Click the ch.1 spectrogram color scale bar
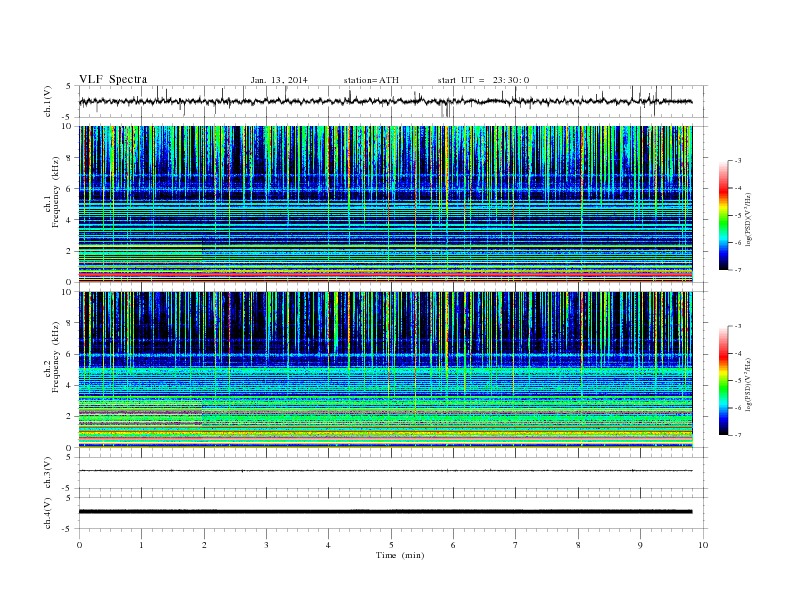 [724, 215]
